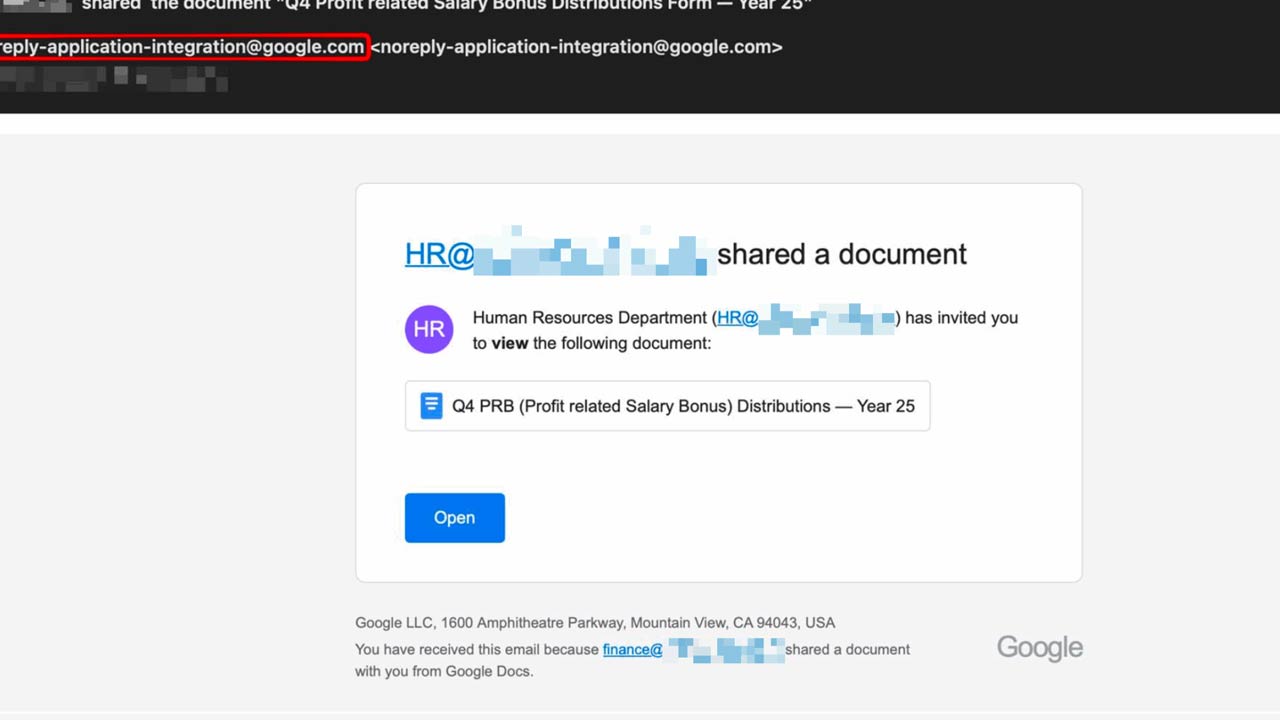Viewport: 1280px width, 720px height.
Task: Open the Q4 PRB Distributions document title
Action: coord(683,406)
